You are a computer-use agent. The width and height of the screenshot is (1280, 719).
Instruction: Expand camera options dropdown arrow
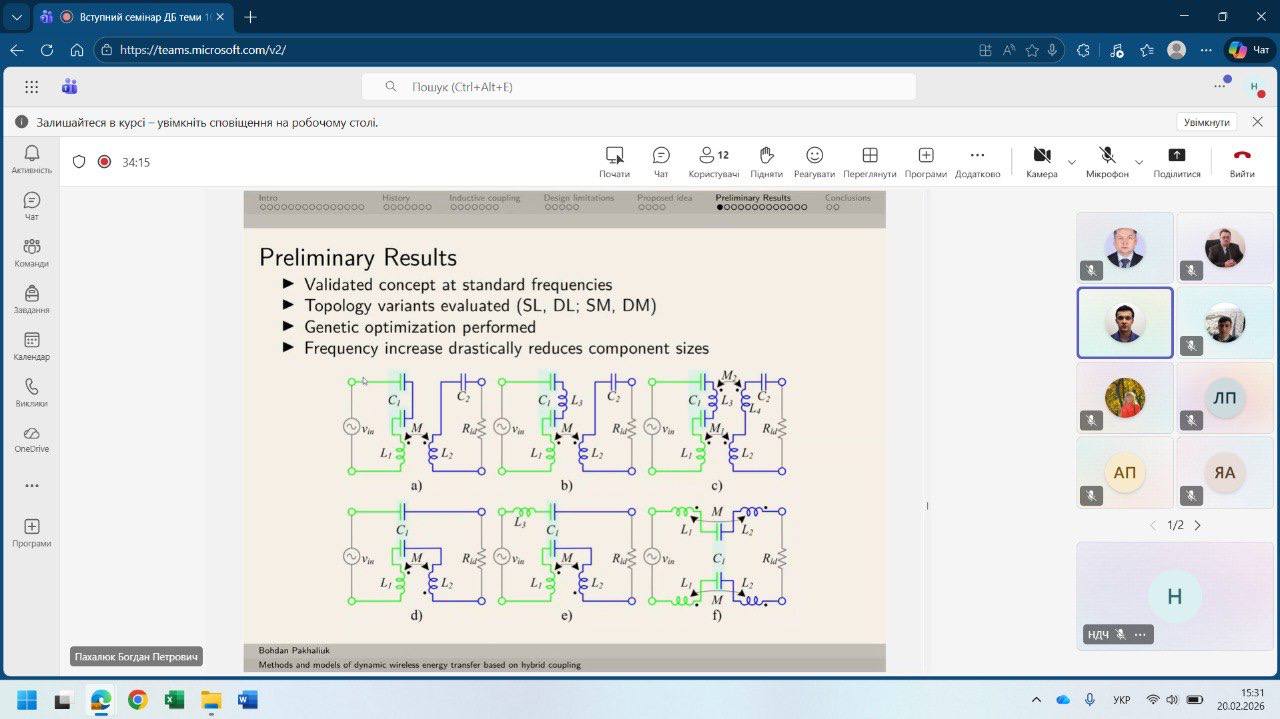point(1072,162)
